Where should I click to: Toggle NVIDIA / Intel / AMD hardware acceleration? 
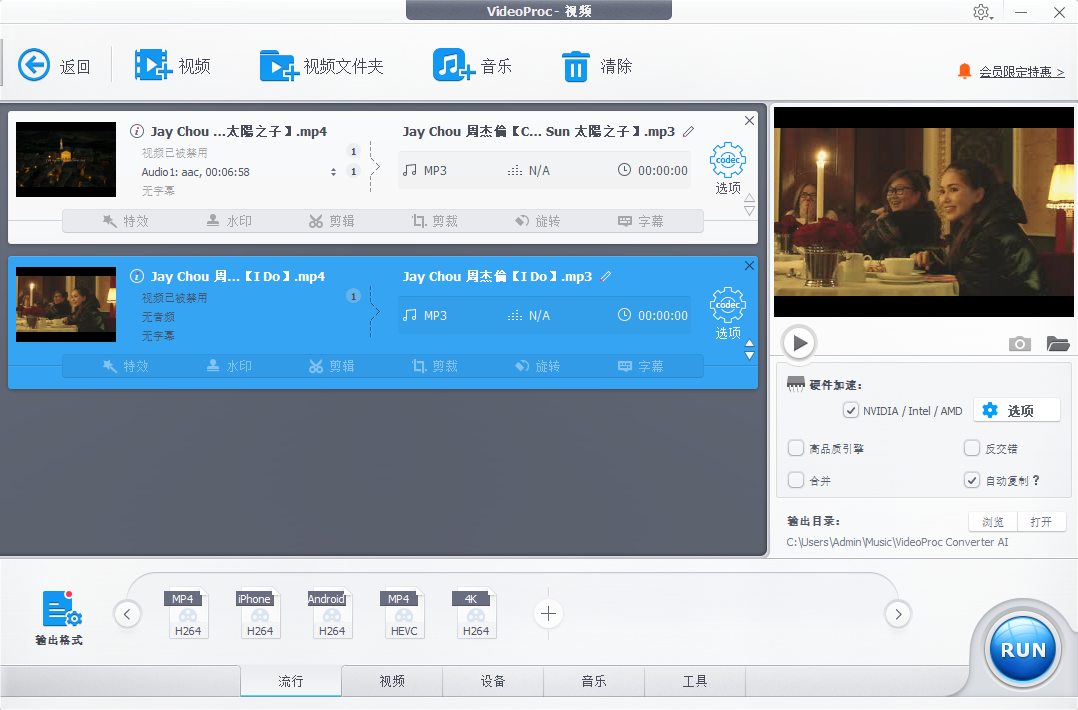point(851,410)
